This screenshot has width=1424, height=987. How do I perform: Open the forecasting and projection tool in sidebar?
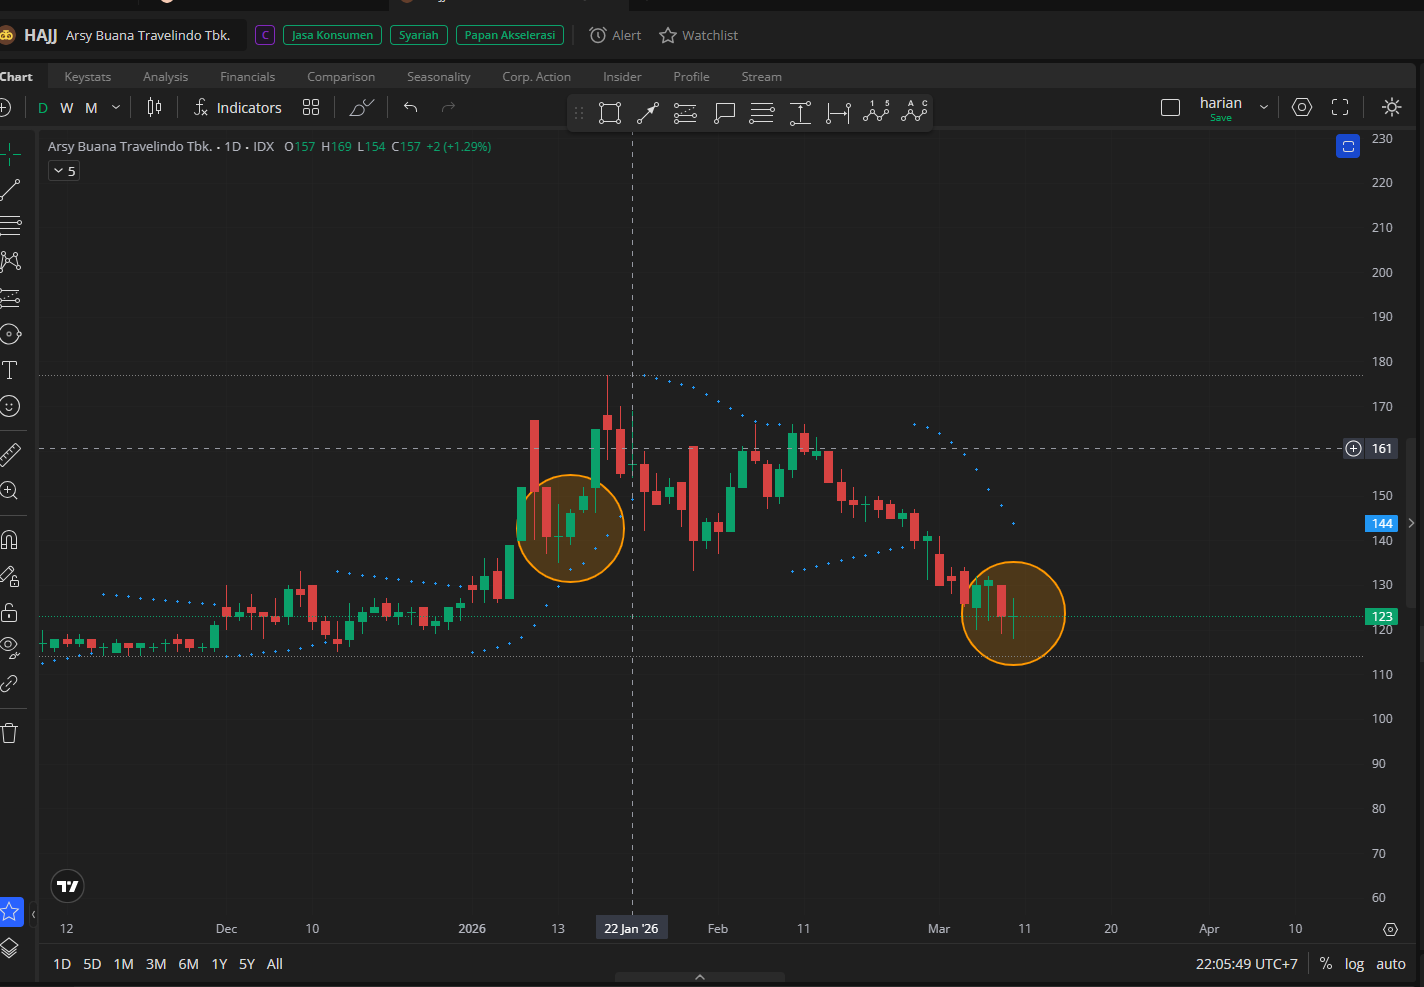tap(9, 298)
